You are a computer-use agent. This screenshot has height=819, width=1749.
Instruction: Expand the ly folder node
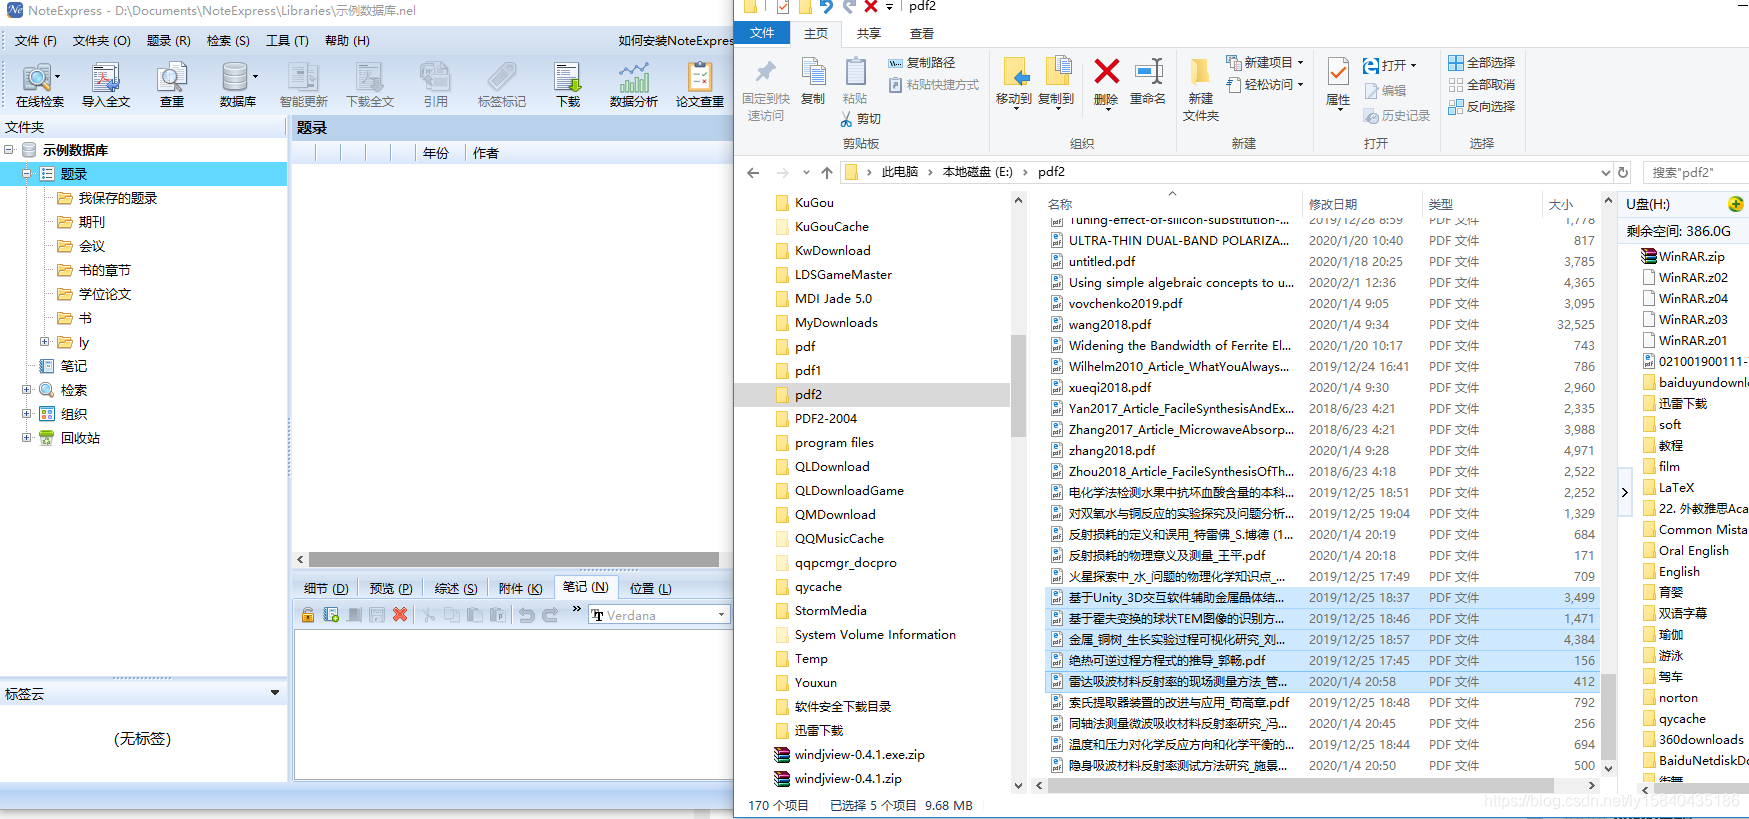pyautogui.click(x=44, y=342)
